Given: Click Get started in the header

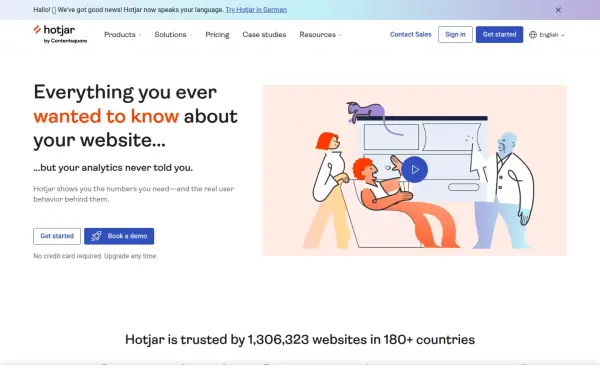Looking at the screenshot, I should (x=499, y=34).
